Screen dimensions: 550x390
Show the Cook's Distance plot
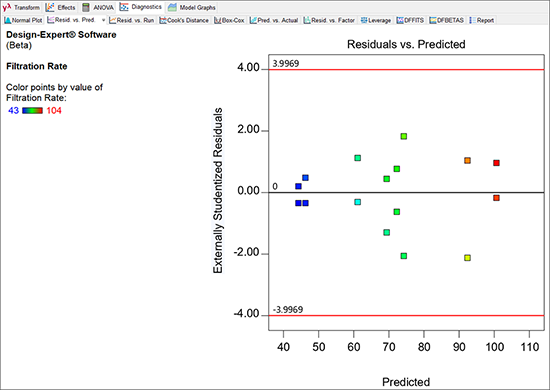(x=184, y=20)
